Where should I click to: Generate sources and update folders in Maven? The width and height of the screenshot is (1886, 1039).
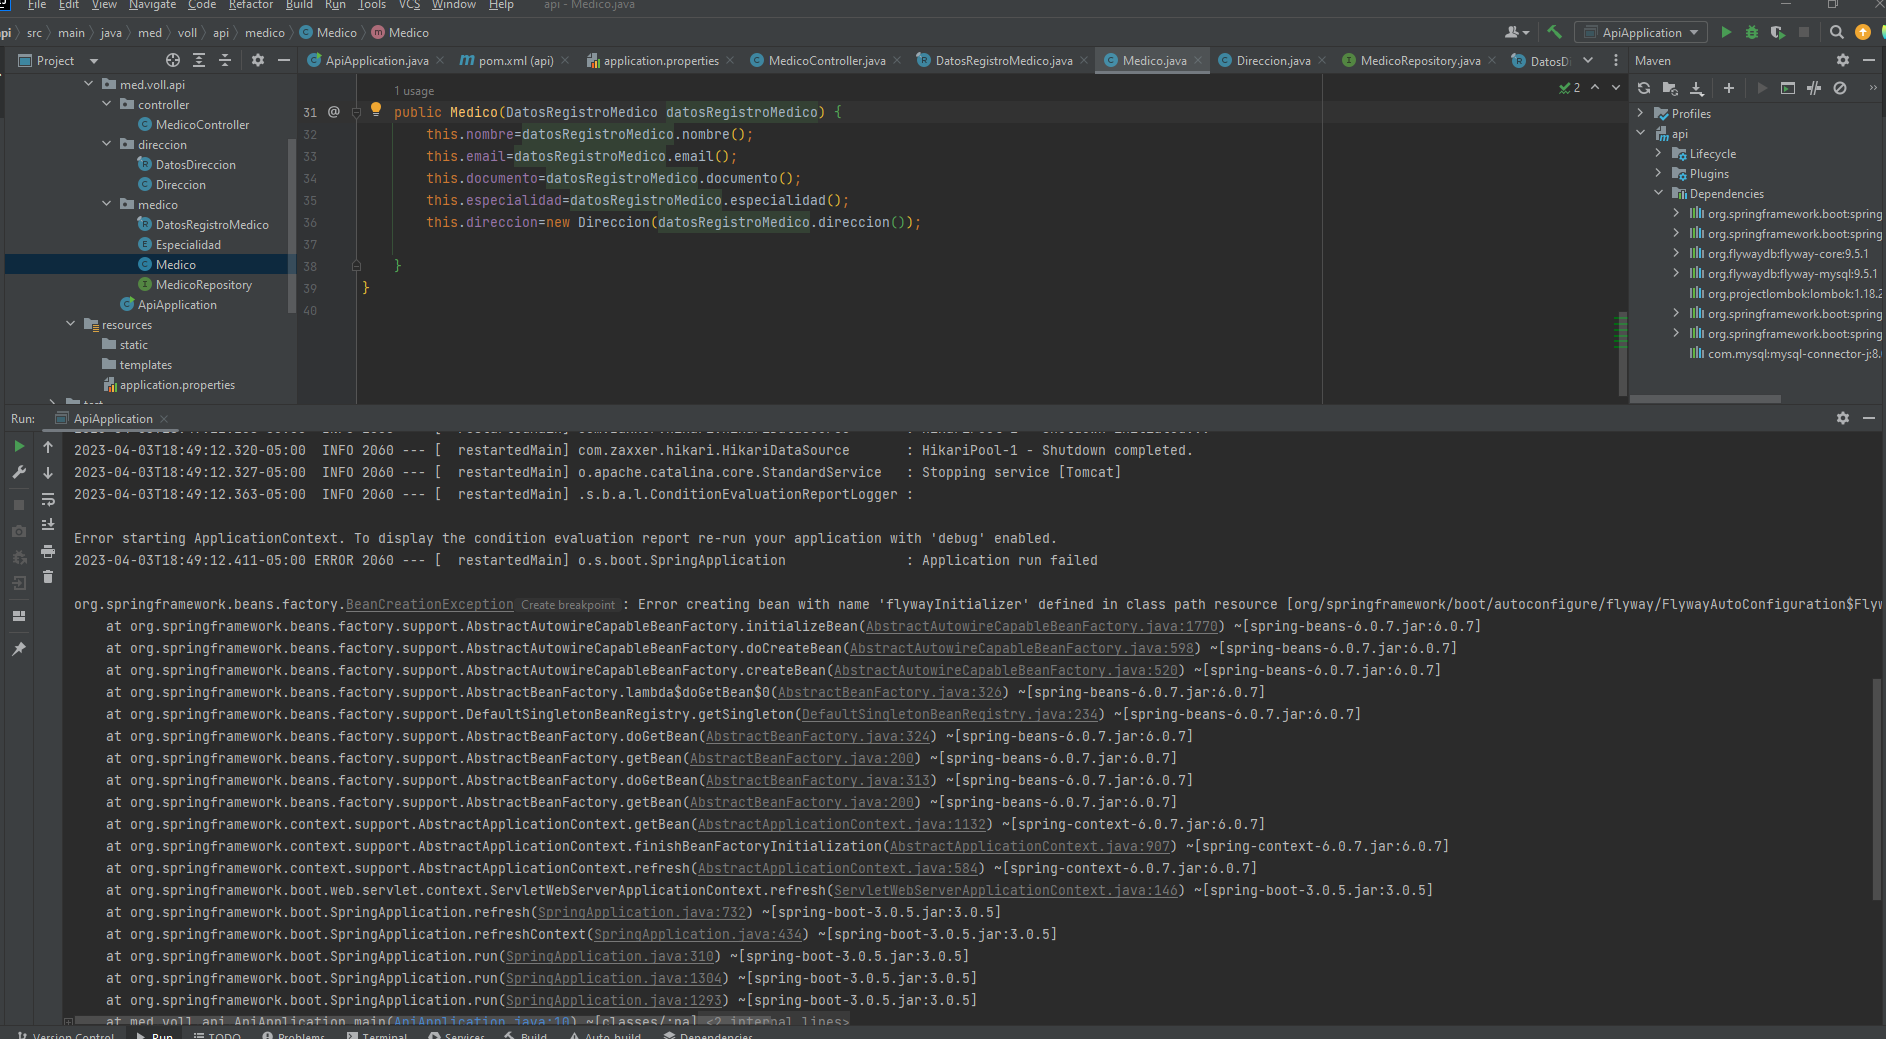coord(1670,88)
